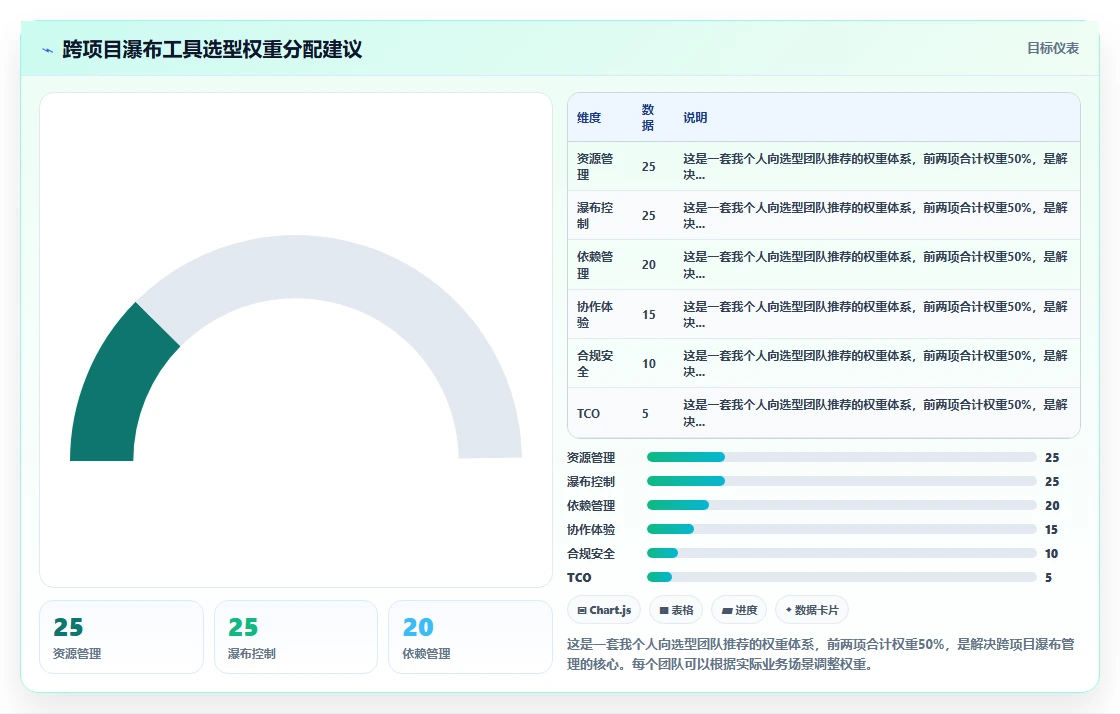Click the 瀑布控制 progress bar
This screenshot has width=1120, height=714.
click(x=841, y=481)
